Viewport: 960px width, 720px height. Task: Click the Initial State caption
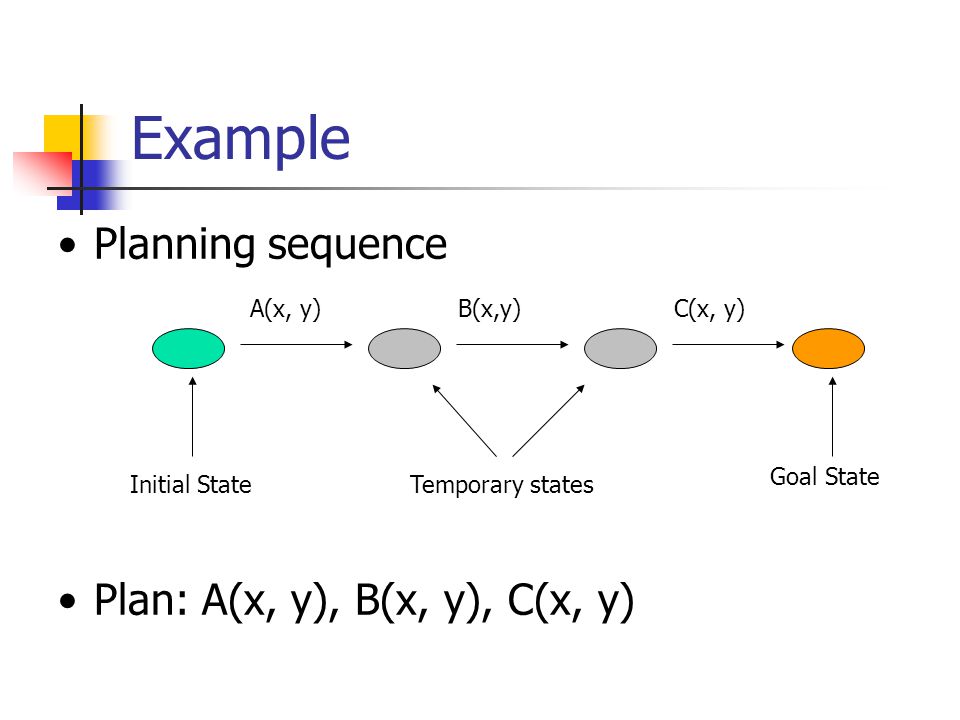190,485
